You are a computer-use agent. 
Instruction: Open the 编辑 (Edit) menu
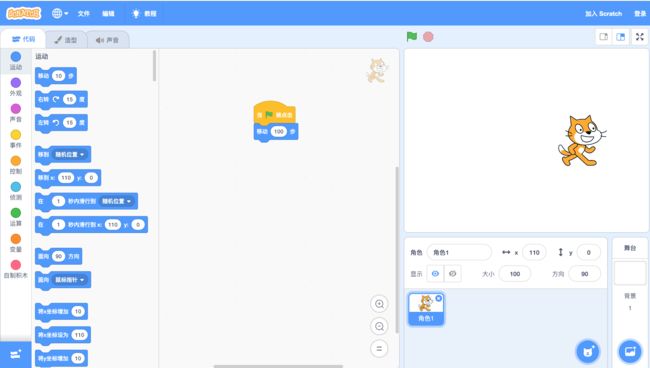click(x=108, y=13)
